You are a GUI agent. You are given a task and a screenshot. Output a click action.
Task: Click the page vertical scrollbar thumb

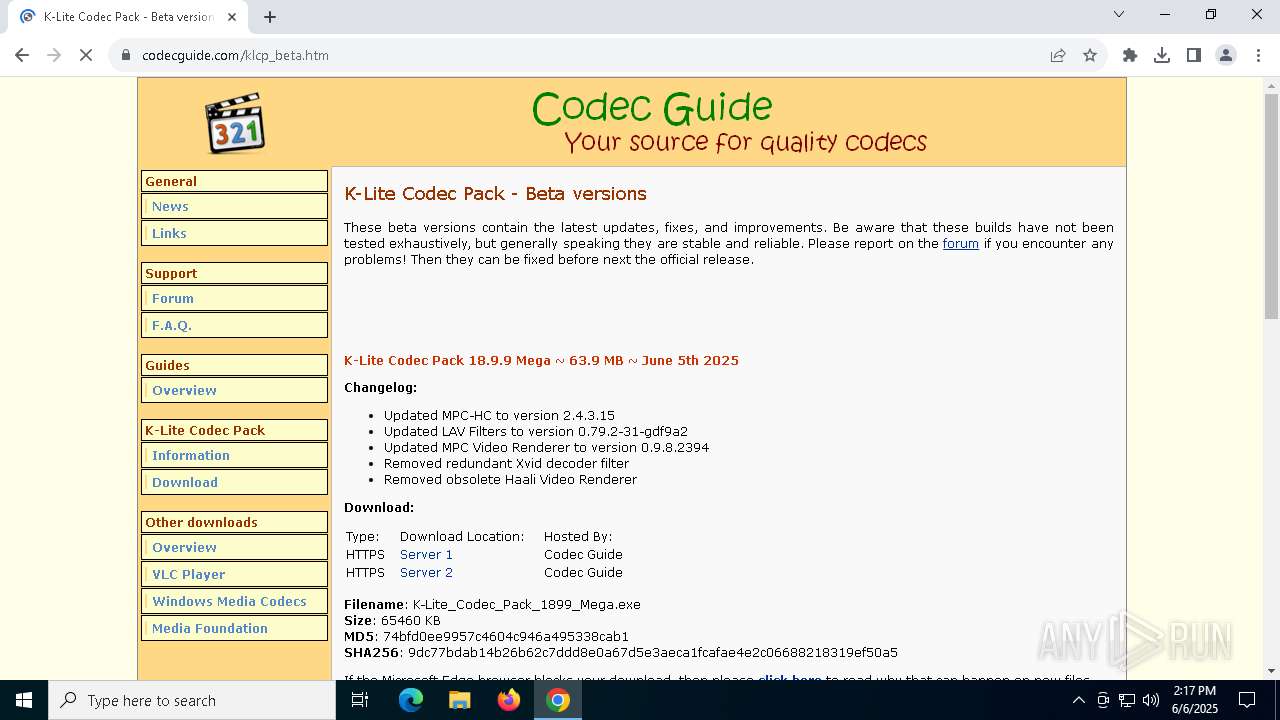pyautogui.click(x=1271, y=207)
